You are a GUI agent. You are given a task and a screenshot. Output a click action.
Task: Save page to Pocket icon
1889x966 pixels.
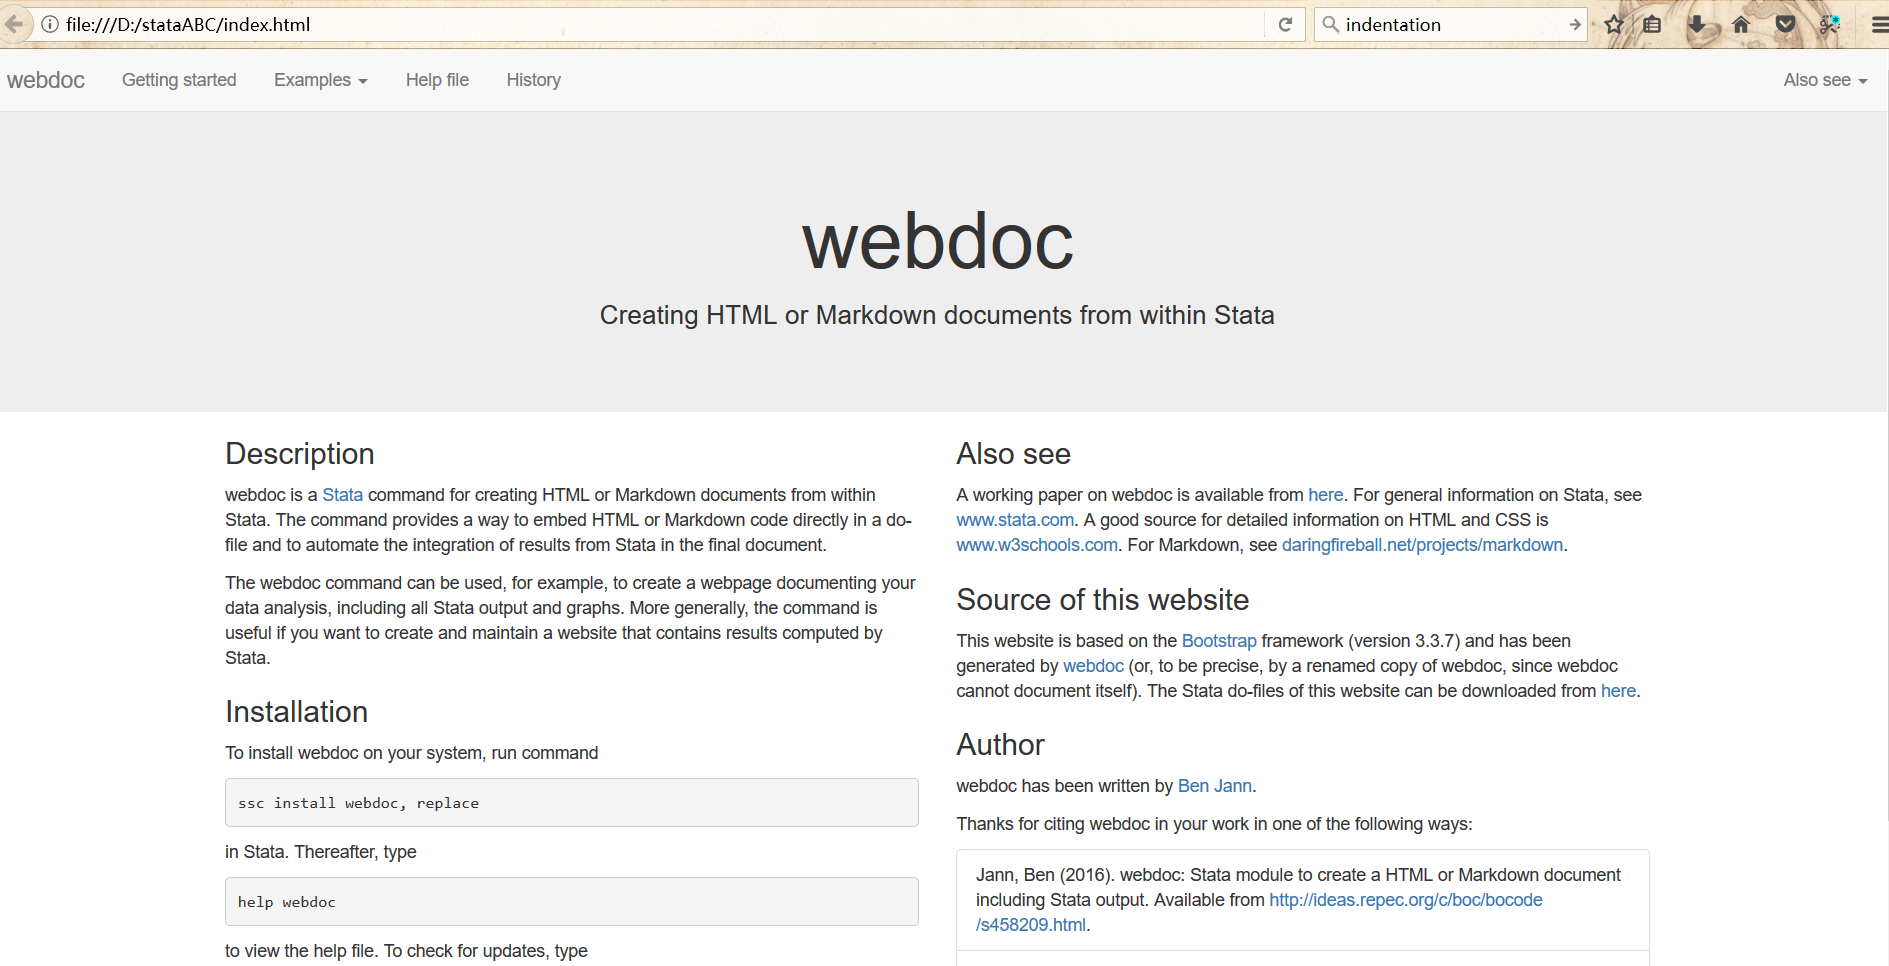[1785, 24]
